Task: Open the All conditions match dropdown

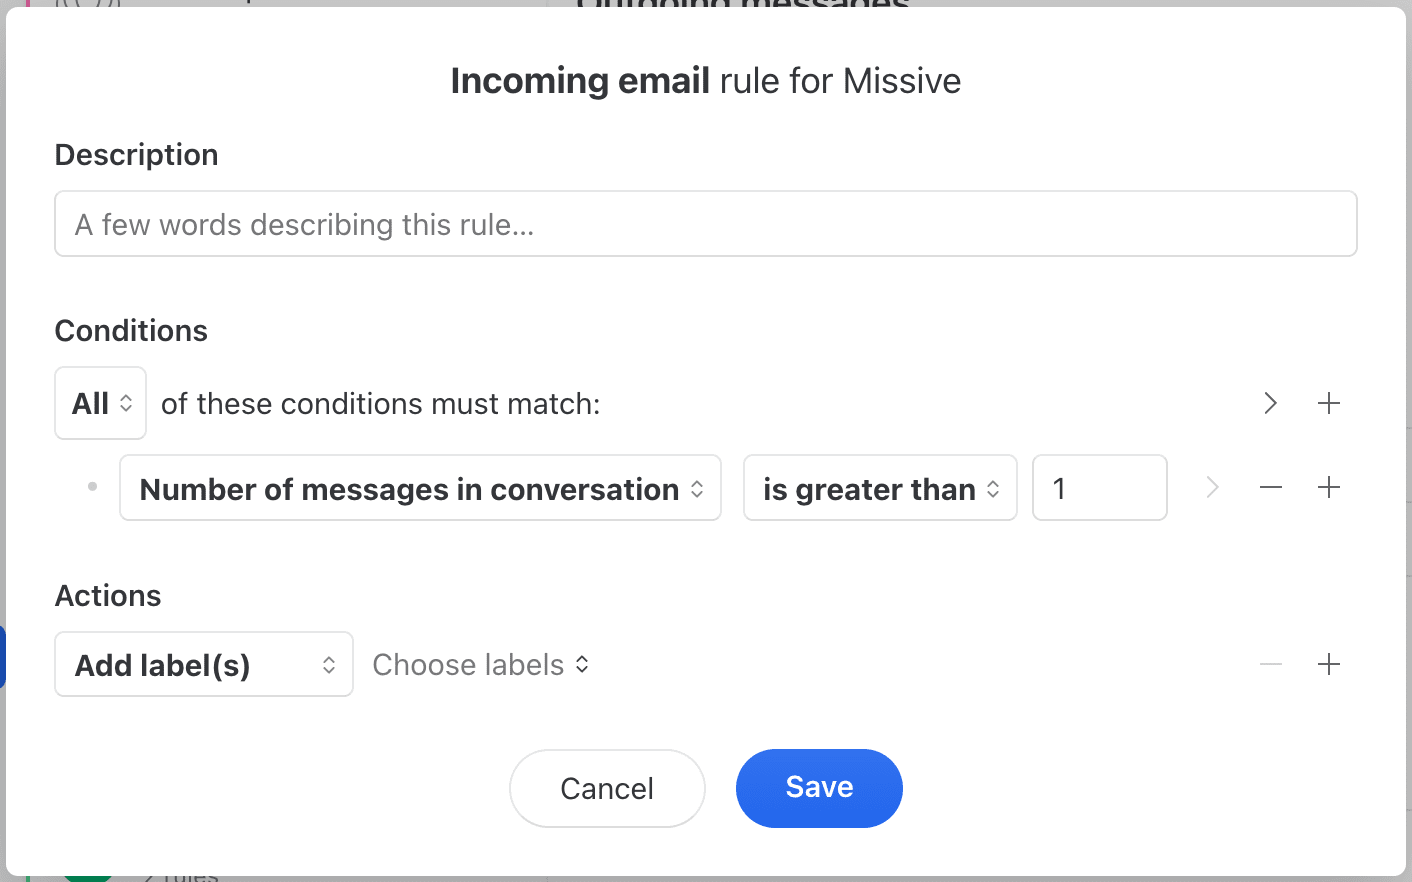Action: tap(100, 403)
